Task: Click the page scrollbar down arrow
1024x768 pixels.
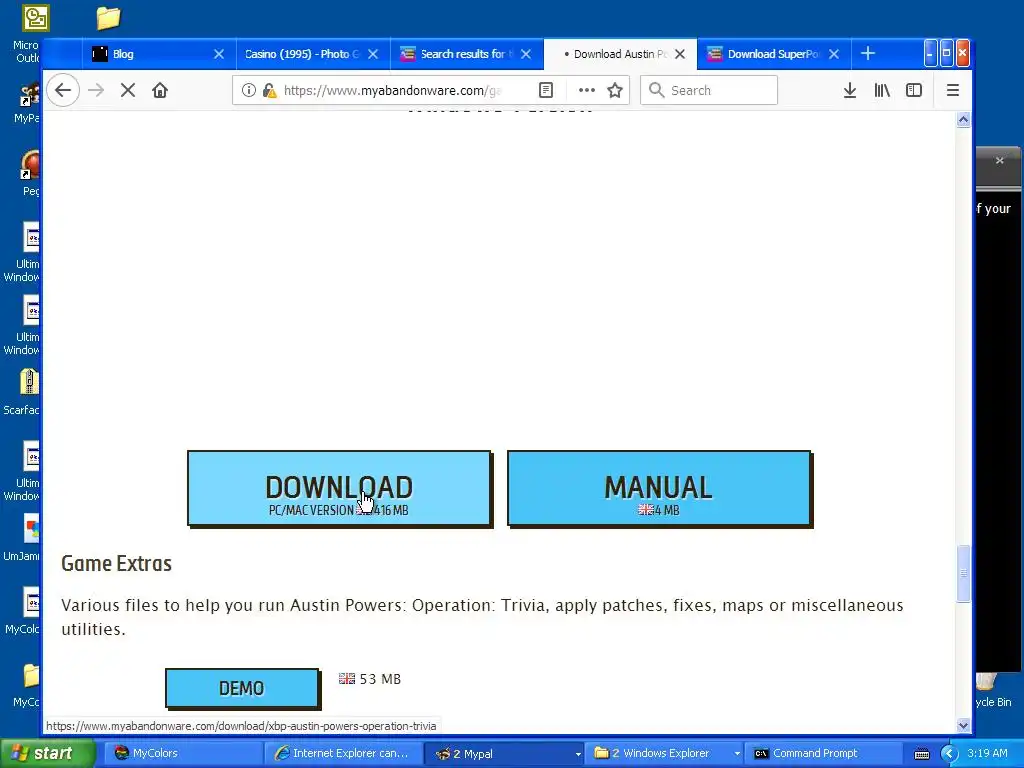Action: (963, 725)
